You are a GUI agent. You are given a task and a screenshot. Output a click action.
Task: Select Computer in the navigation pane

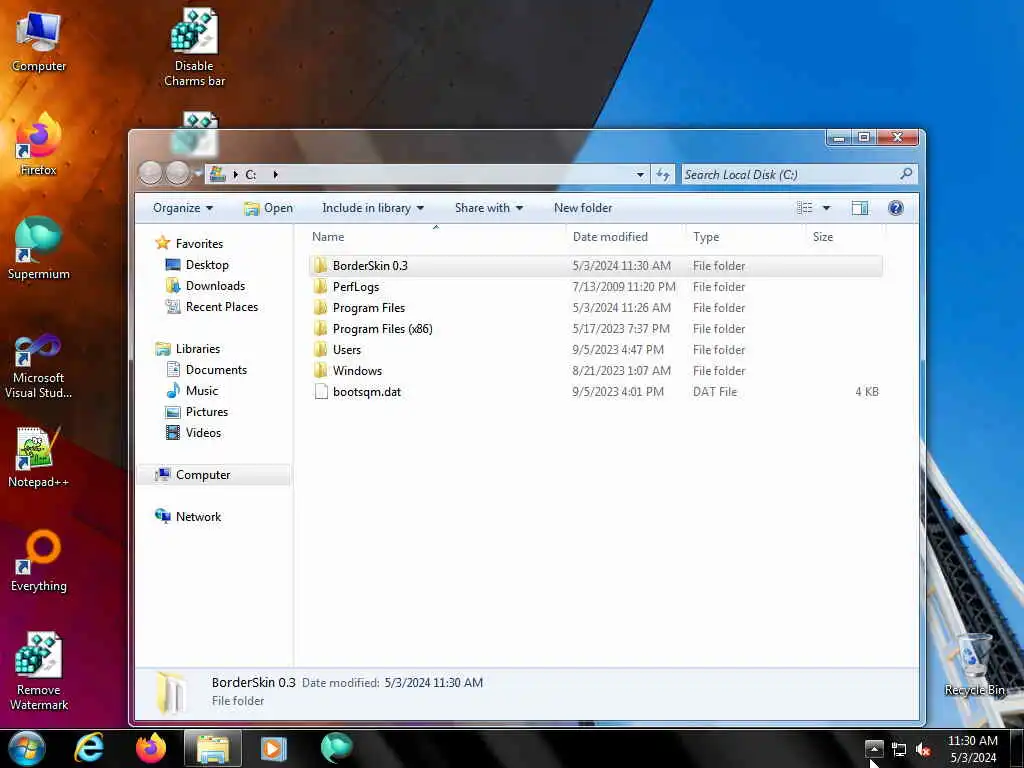point(213,475)
